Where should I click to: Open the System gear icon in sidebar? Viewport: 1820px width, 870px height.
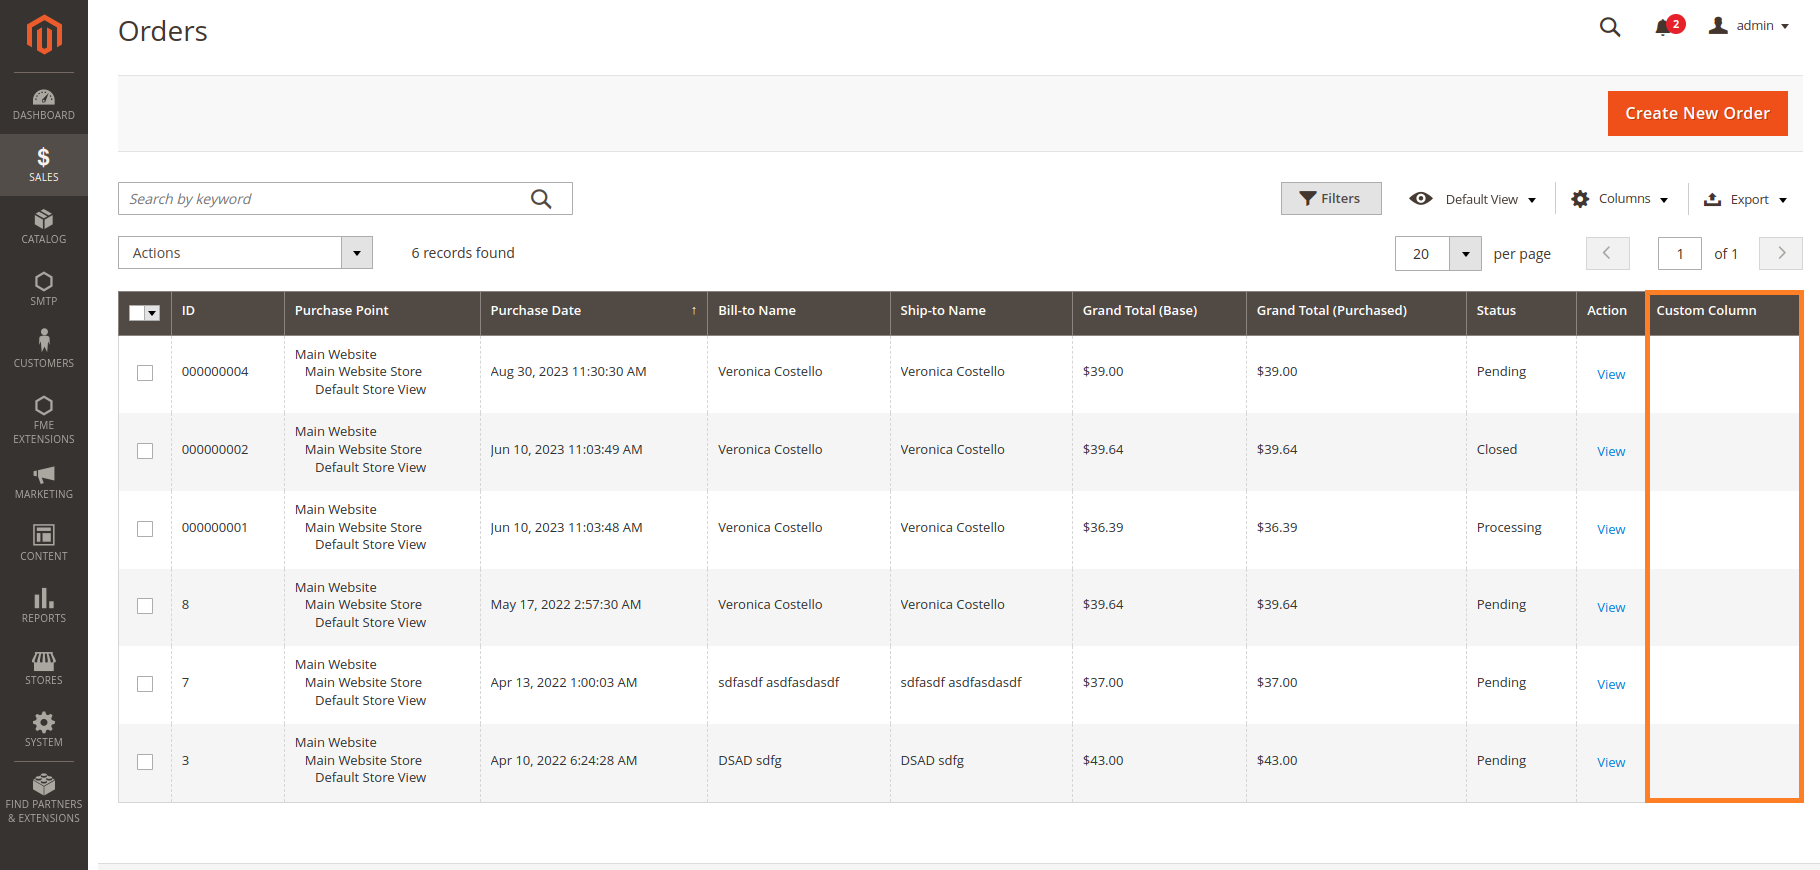coord(43,723)
